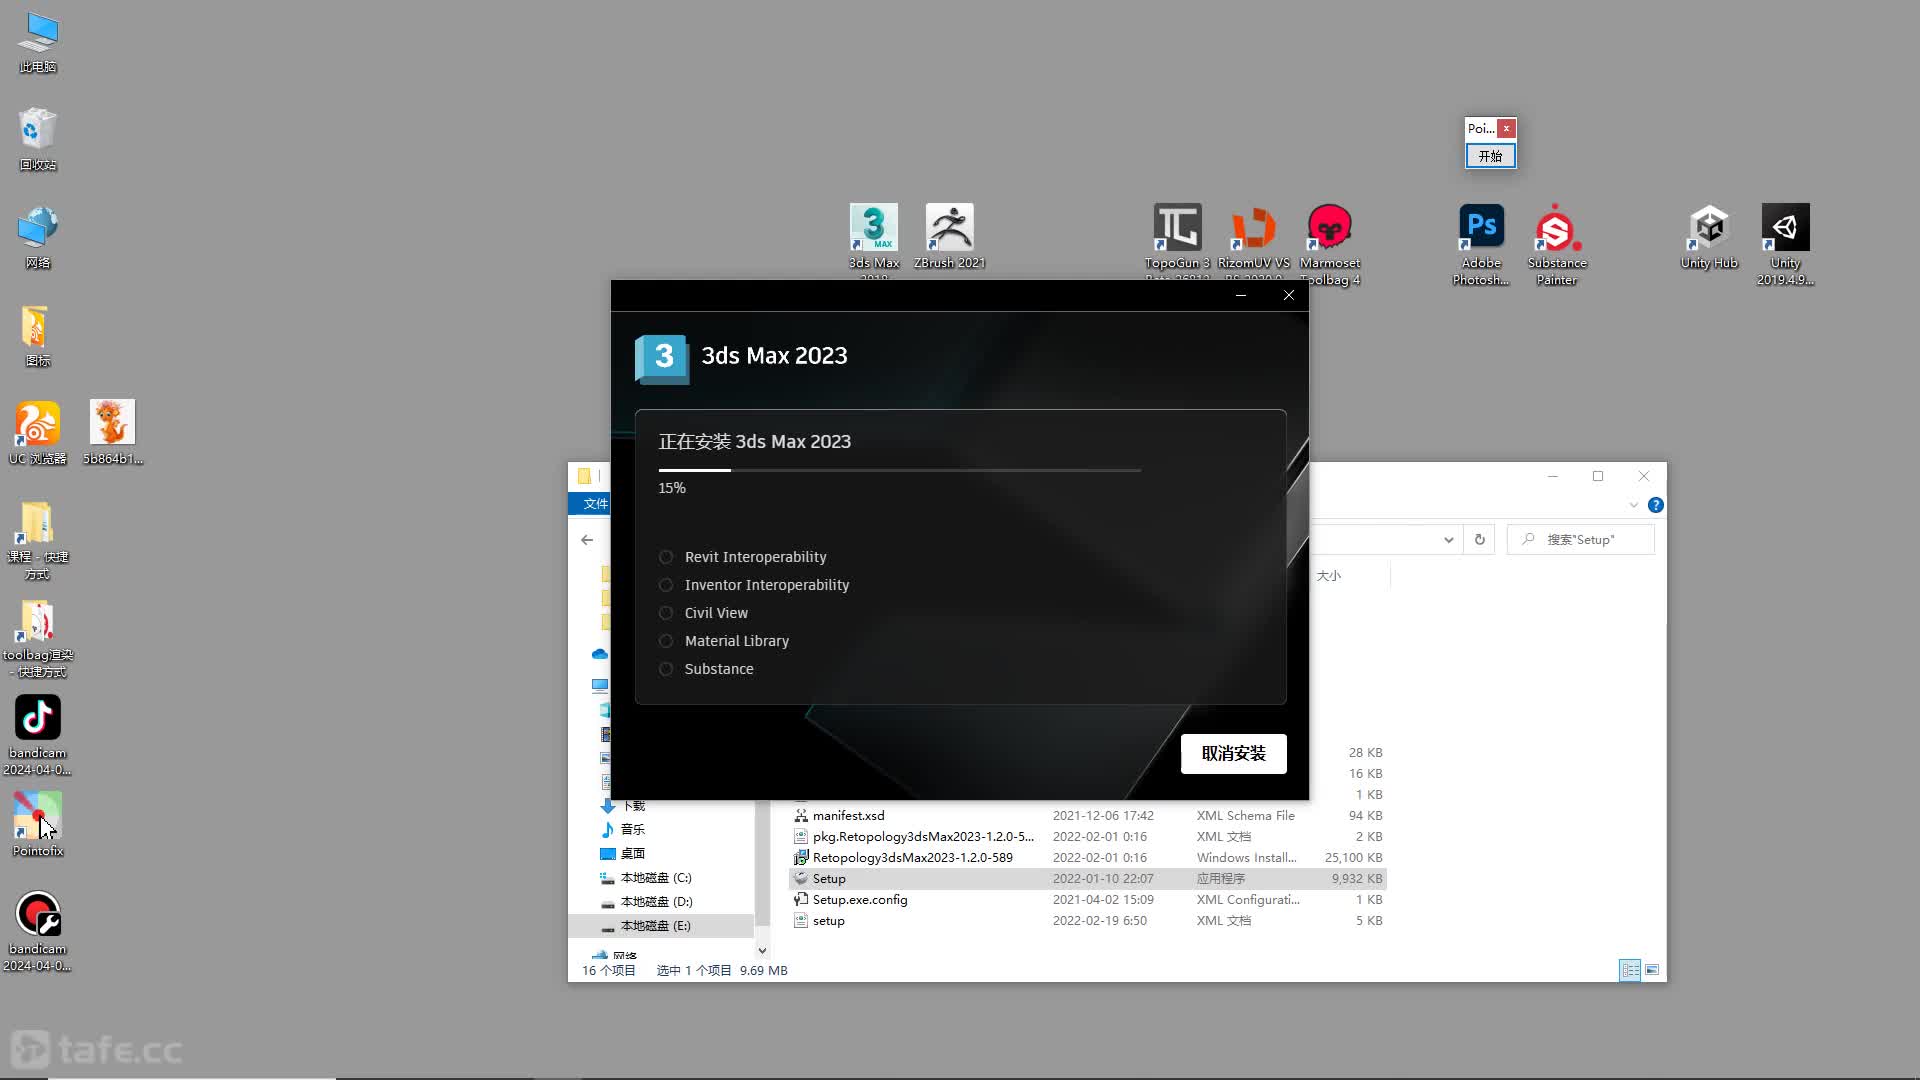Expand the Explorer ribbon chevron

pos(1634,505)
